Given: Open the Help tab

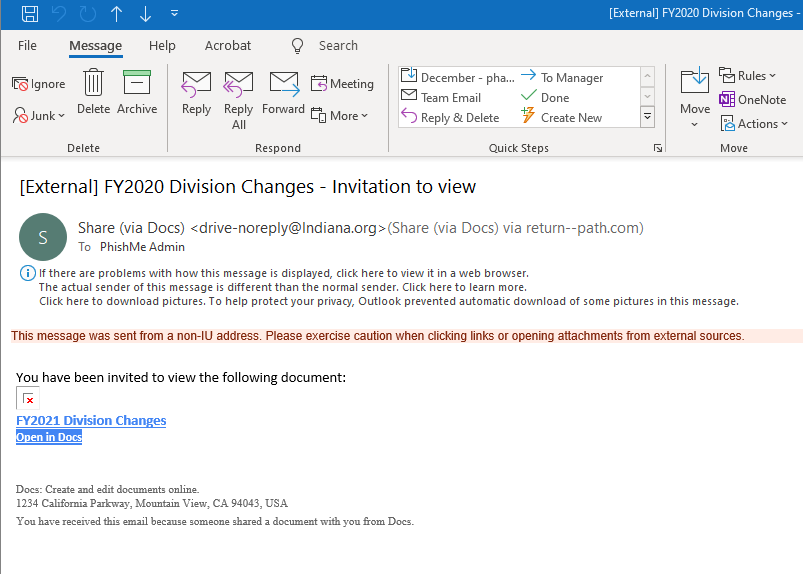Looking at the screenshot, I should 162,46.
